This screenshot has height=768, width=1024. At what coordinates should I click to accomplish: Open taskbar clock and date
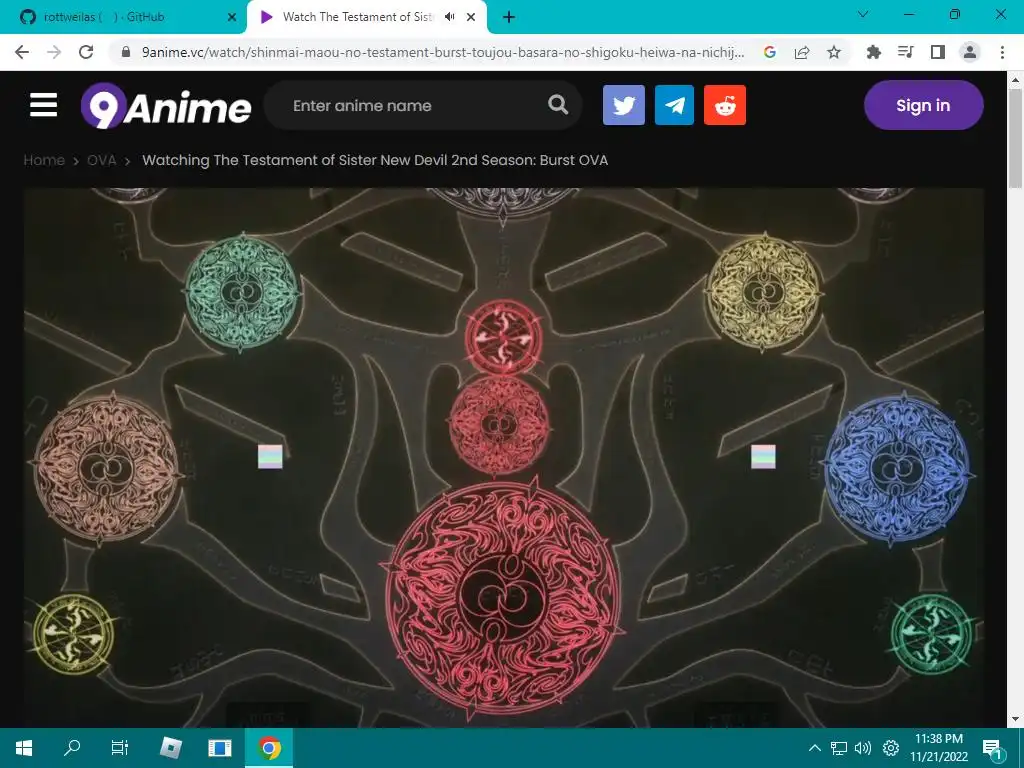[x=938, y=748]
